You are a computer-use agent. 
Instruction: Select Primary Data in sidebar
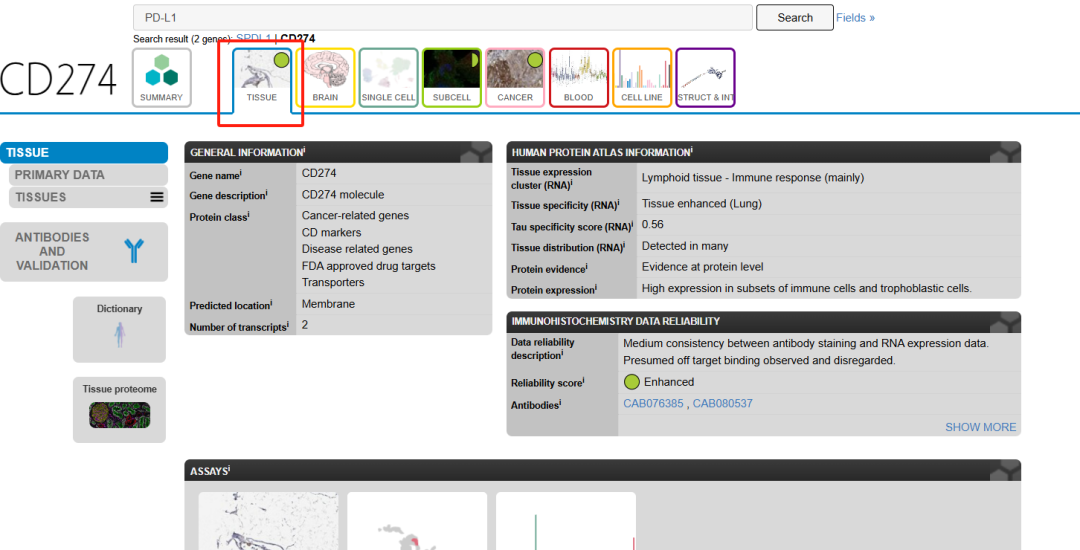pyautogui.click(x=59, y=175)
